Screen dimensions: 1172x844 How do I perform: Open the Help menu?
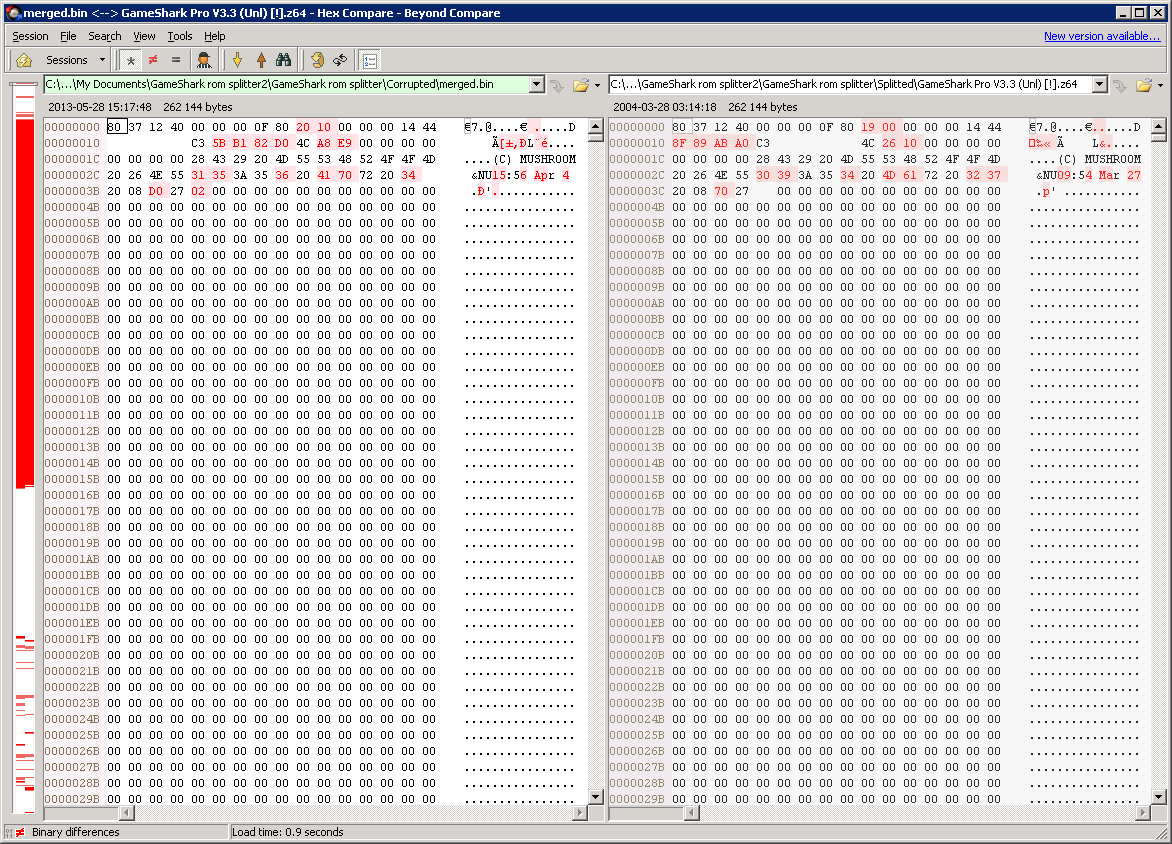click(x=215, y=36)
